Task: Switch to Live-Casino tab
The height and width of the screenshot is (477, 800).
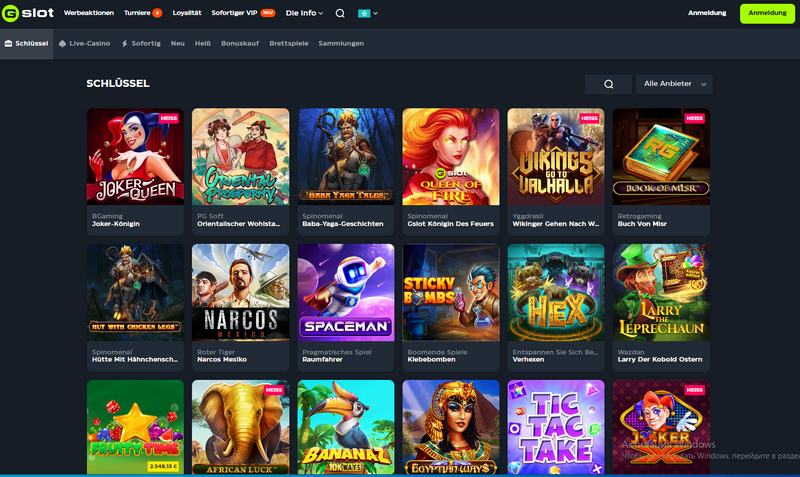Action: [85, 43]
